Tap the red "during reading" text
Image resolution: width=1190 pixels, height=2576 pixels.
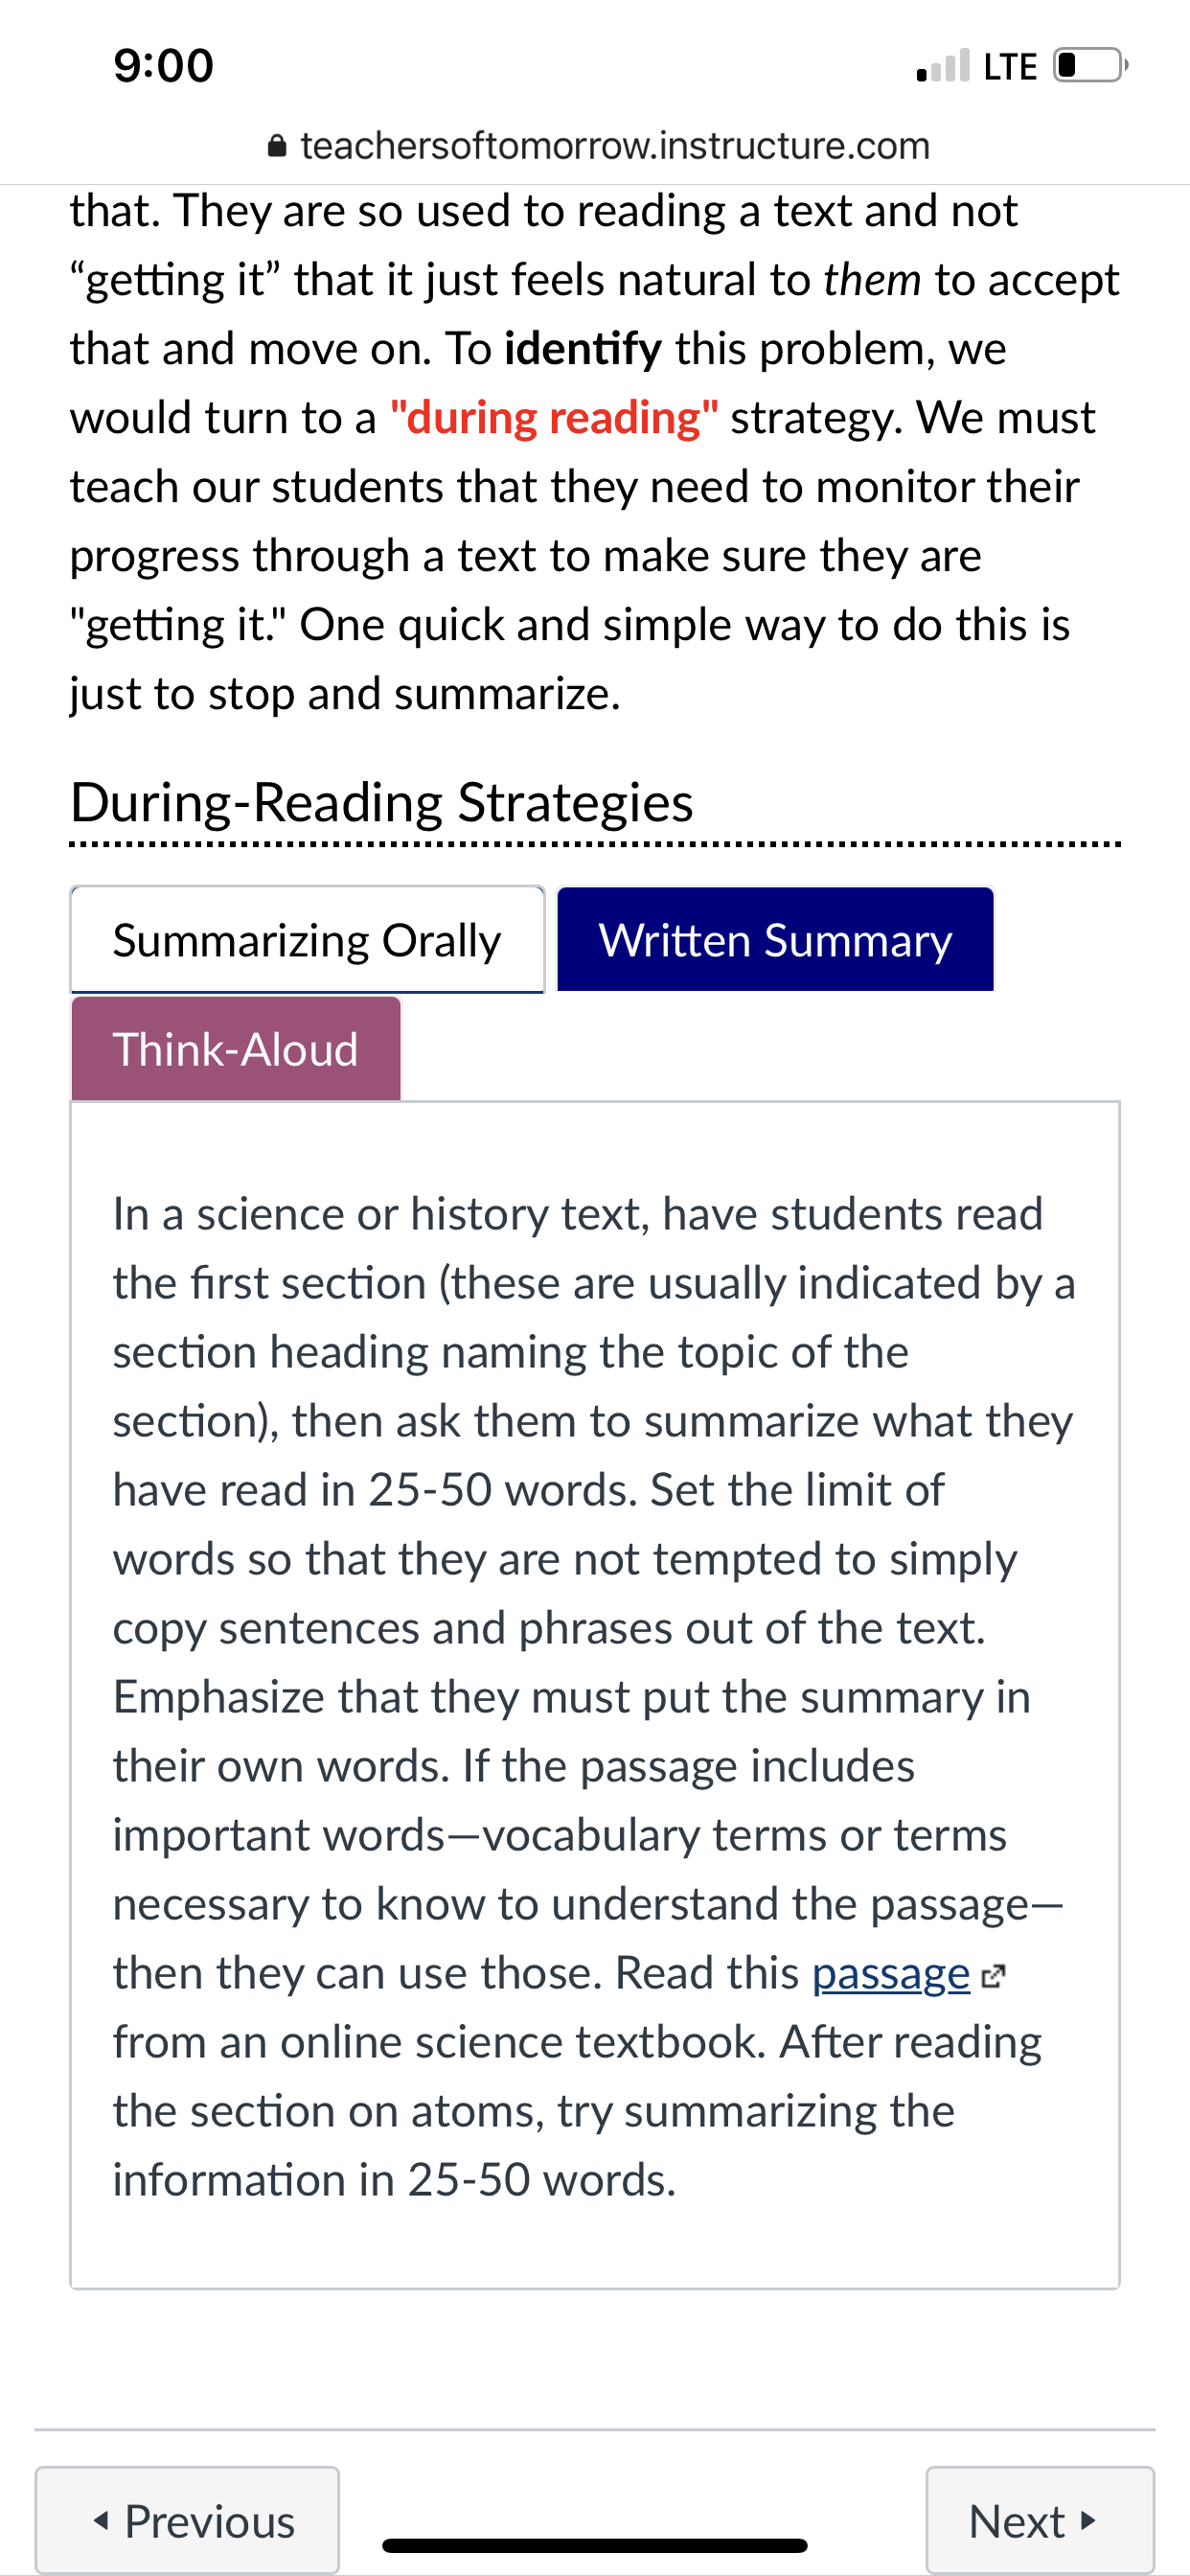[554, 417]
